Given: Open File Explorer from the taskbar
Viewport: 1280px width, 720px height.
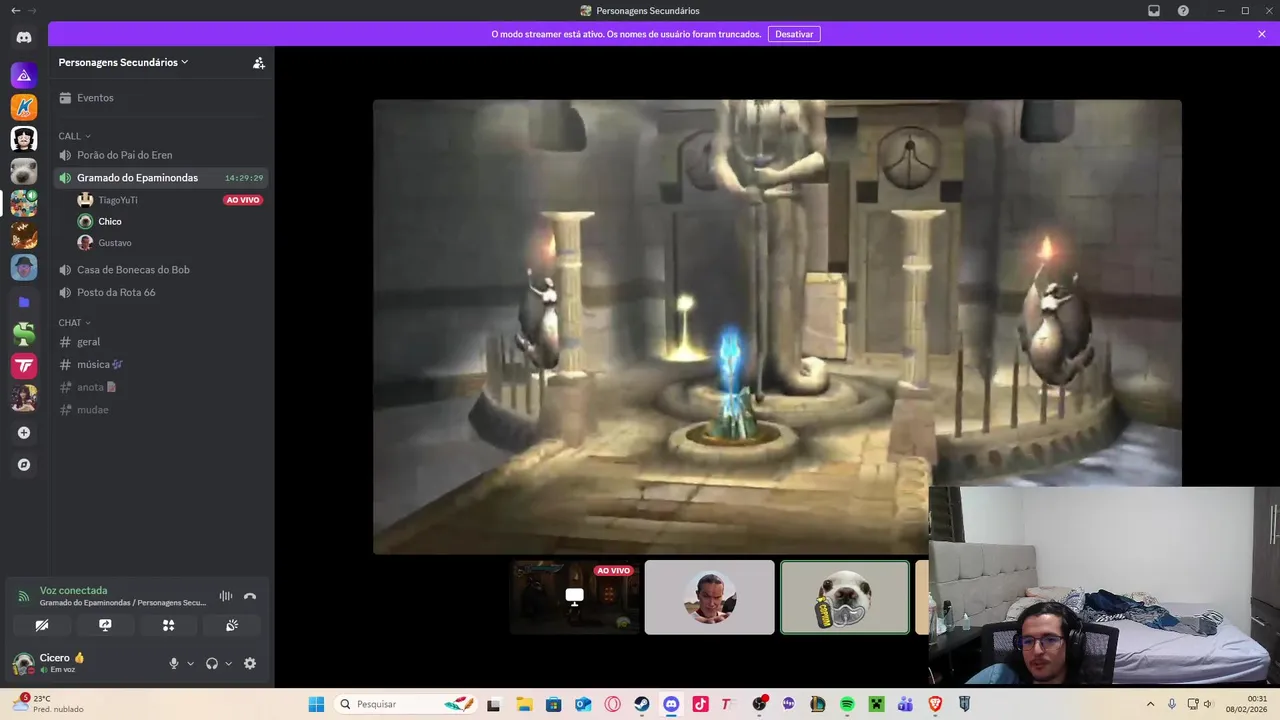Looking at the screenshot, I should (x=524, y=704).
